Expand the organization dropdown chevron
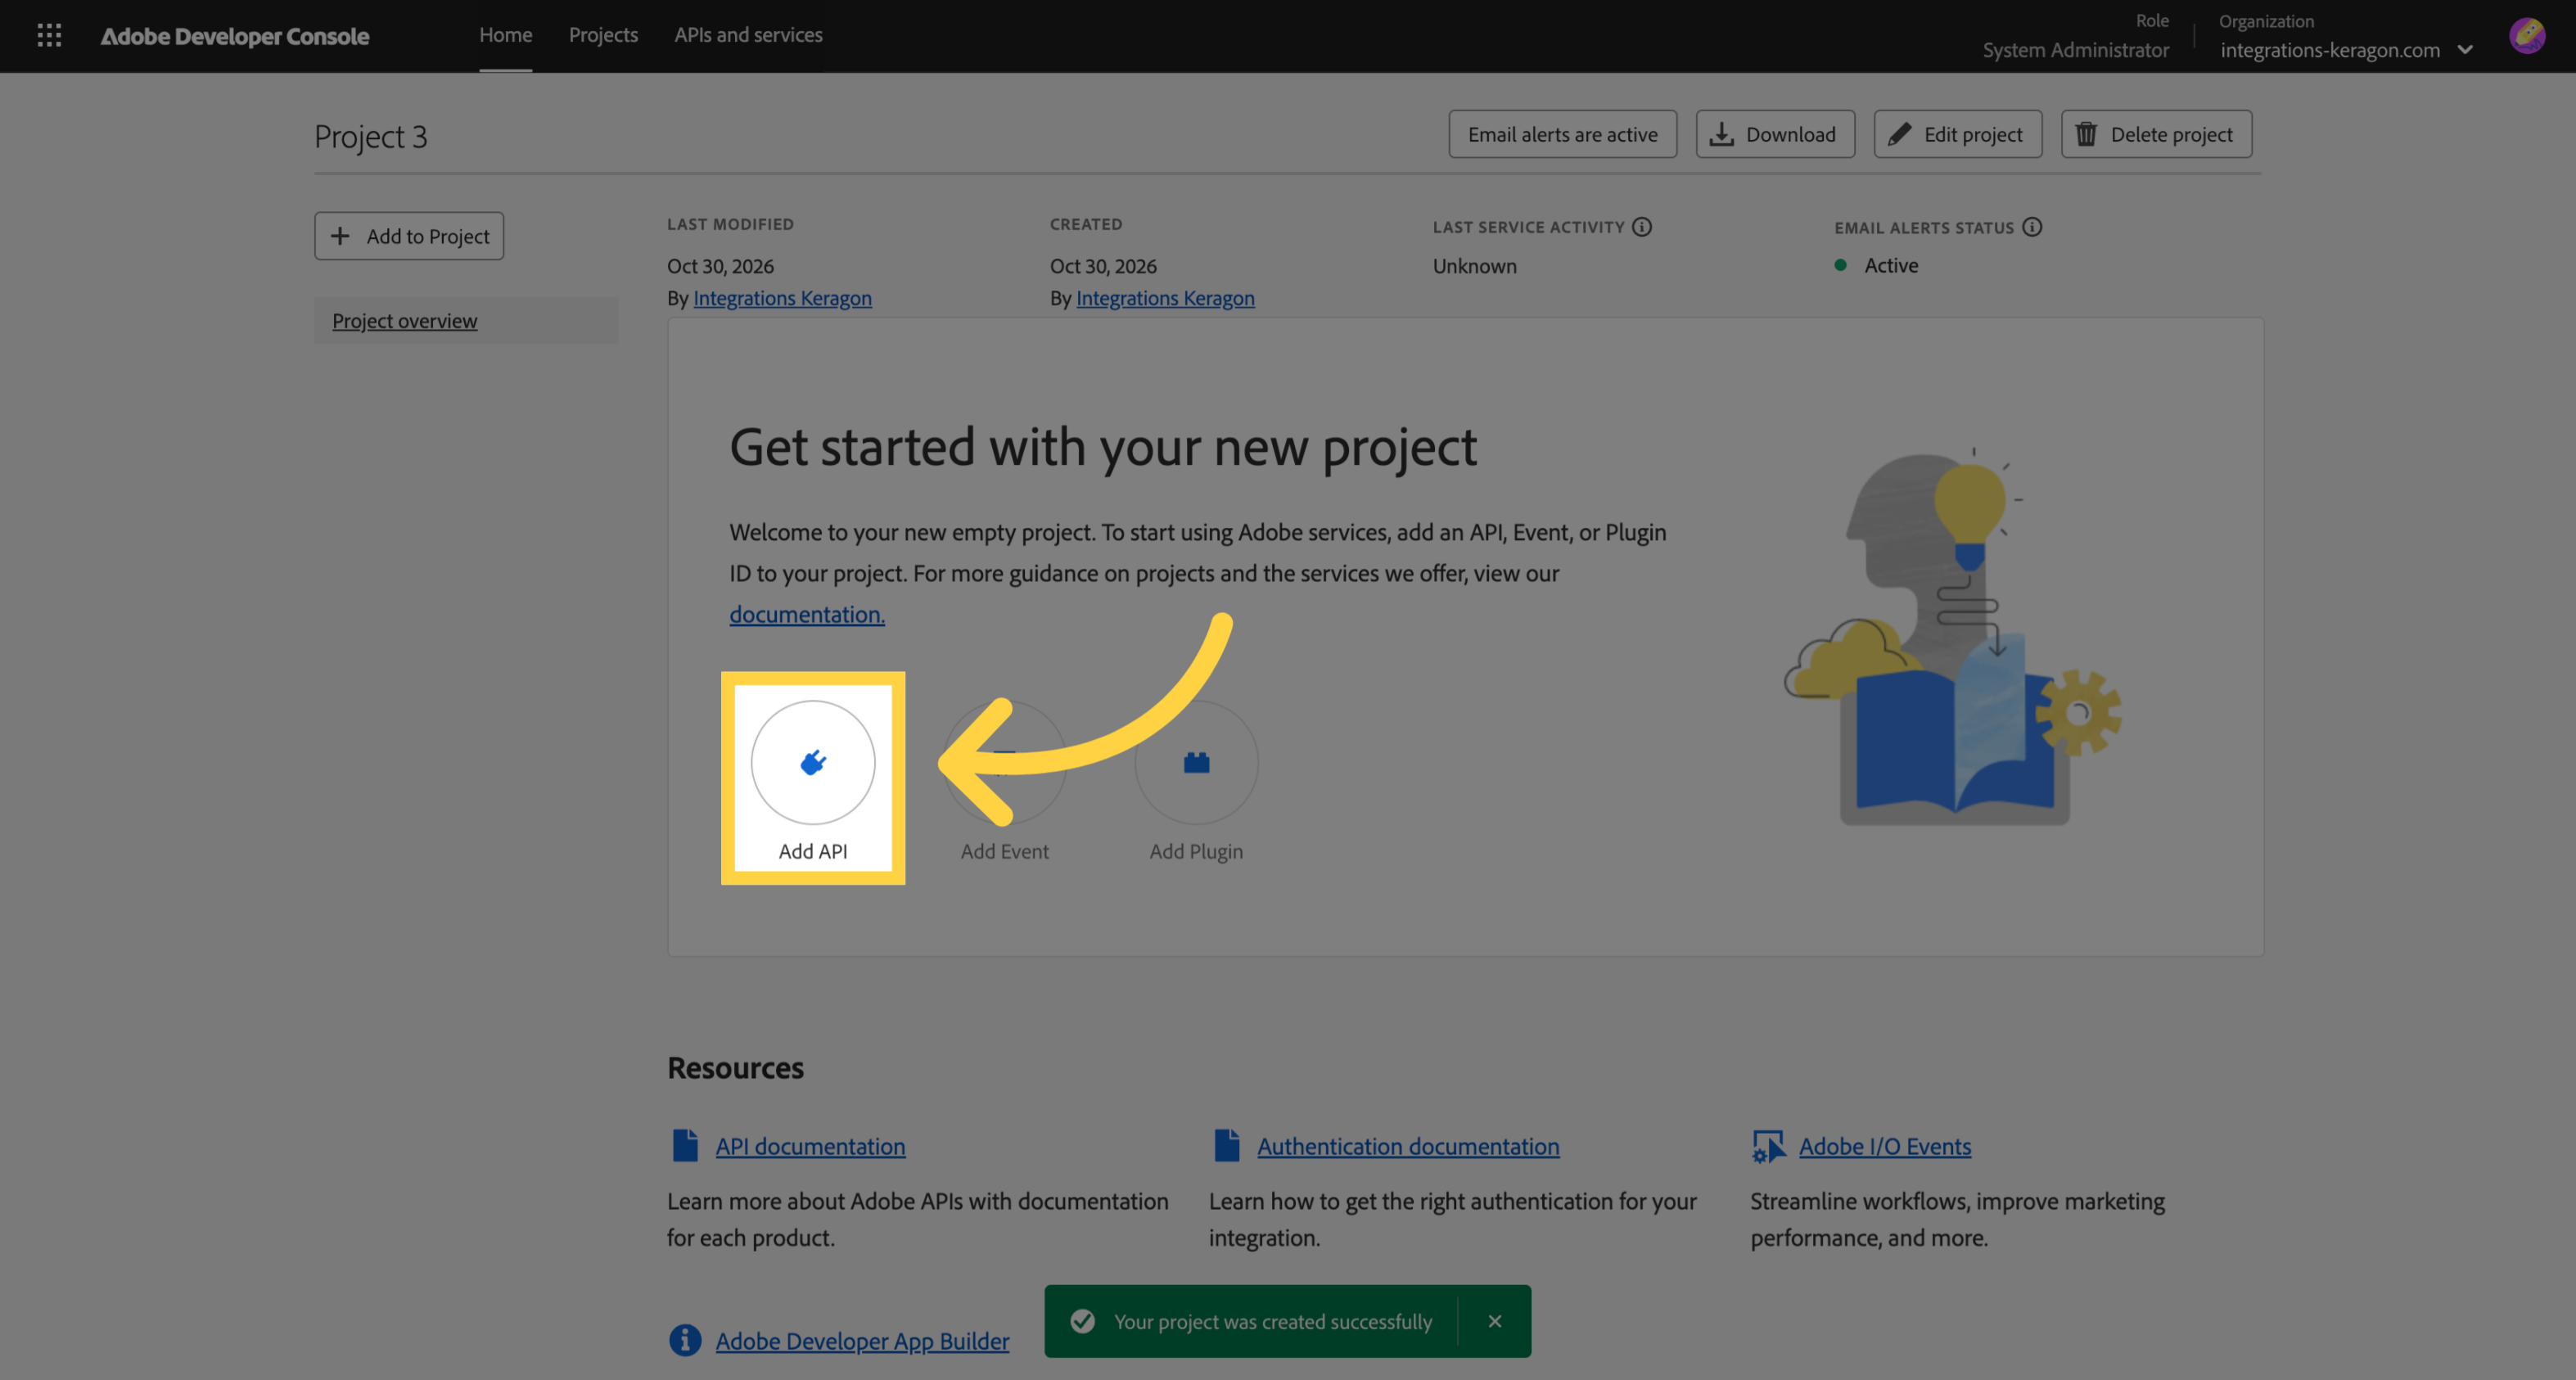The height and width of the screenshot is (1380, 2576). click(x=2466, y=50)
